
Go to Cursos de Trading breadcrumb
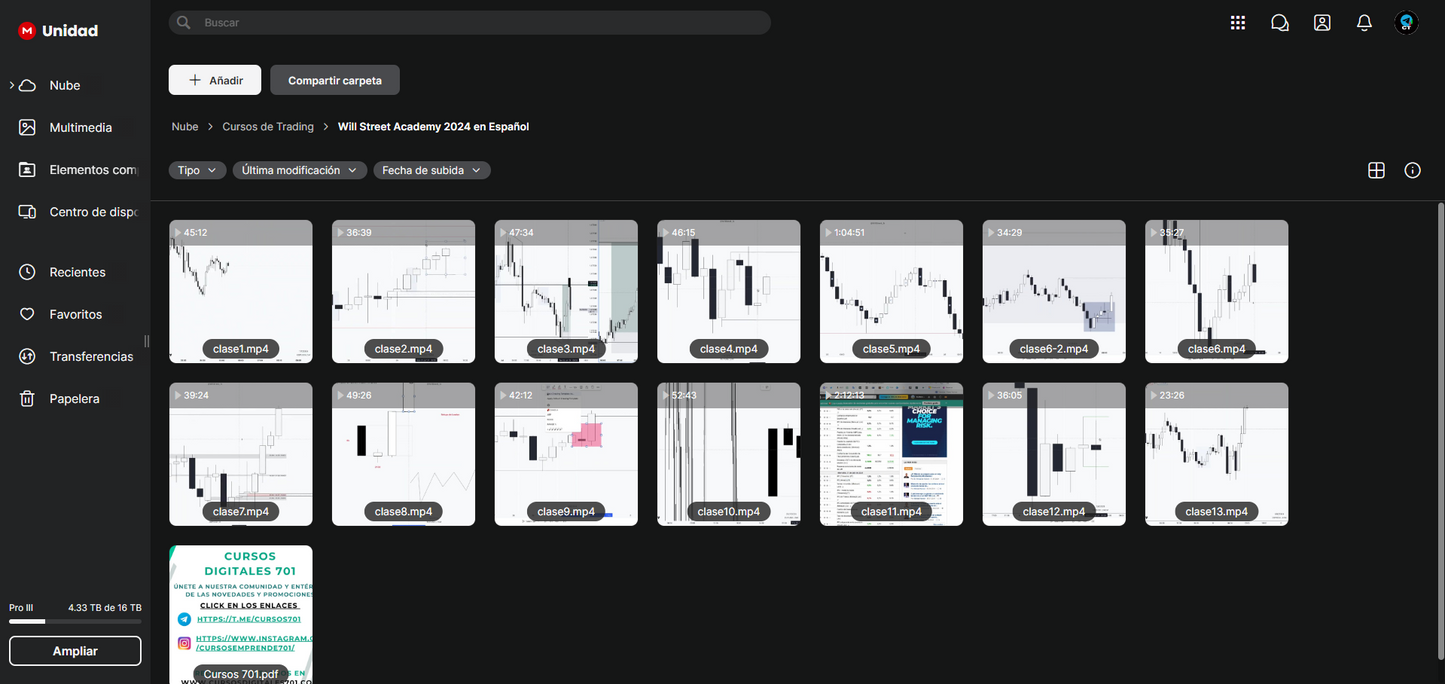pyautogui.click(x=268, y=127)
